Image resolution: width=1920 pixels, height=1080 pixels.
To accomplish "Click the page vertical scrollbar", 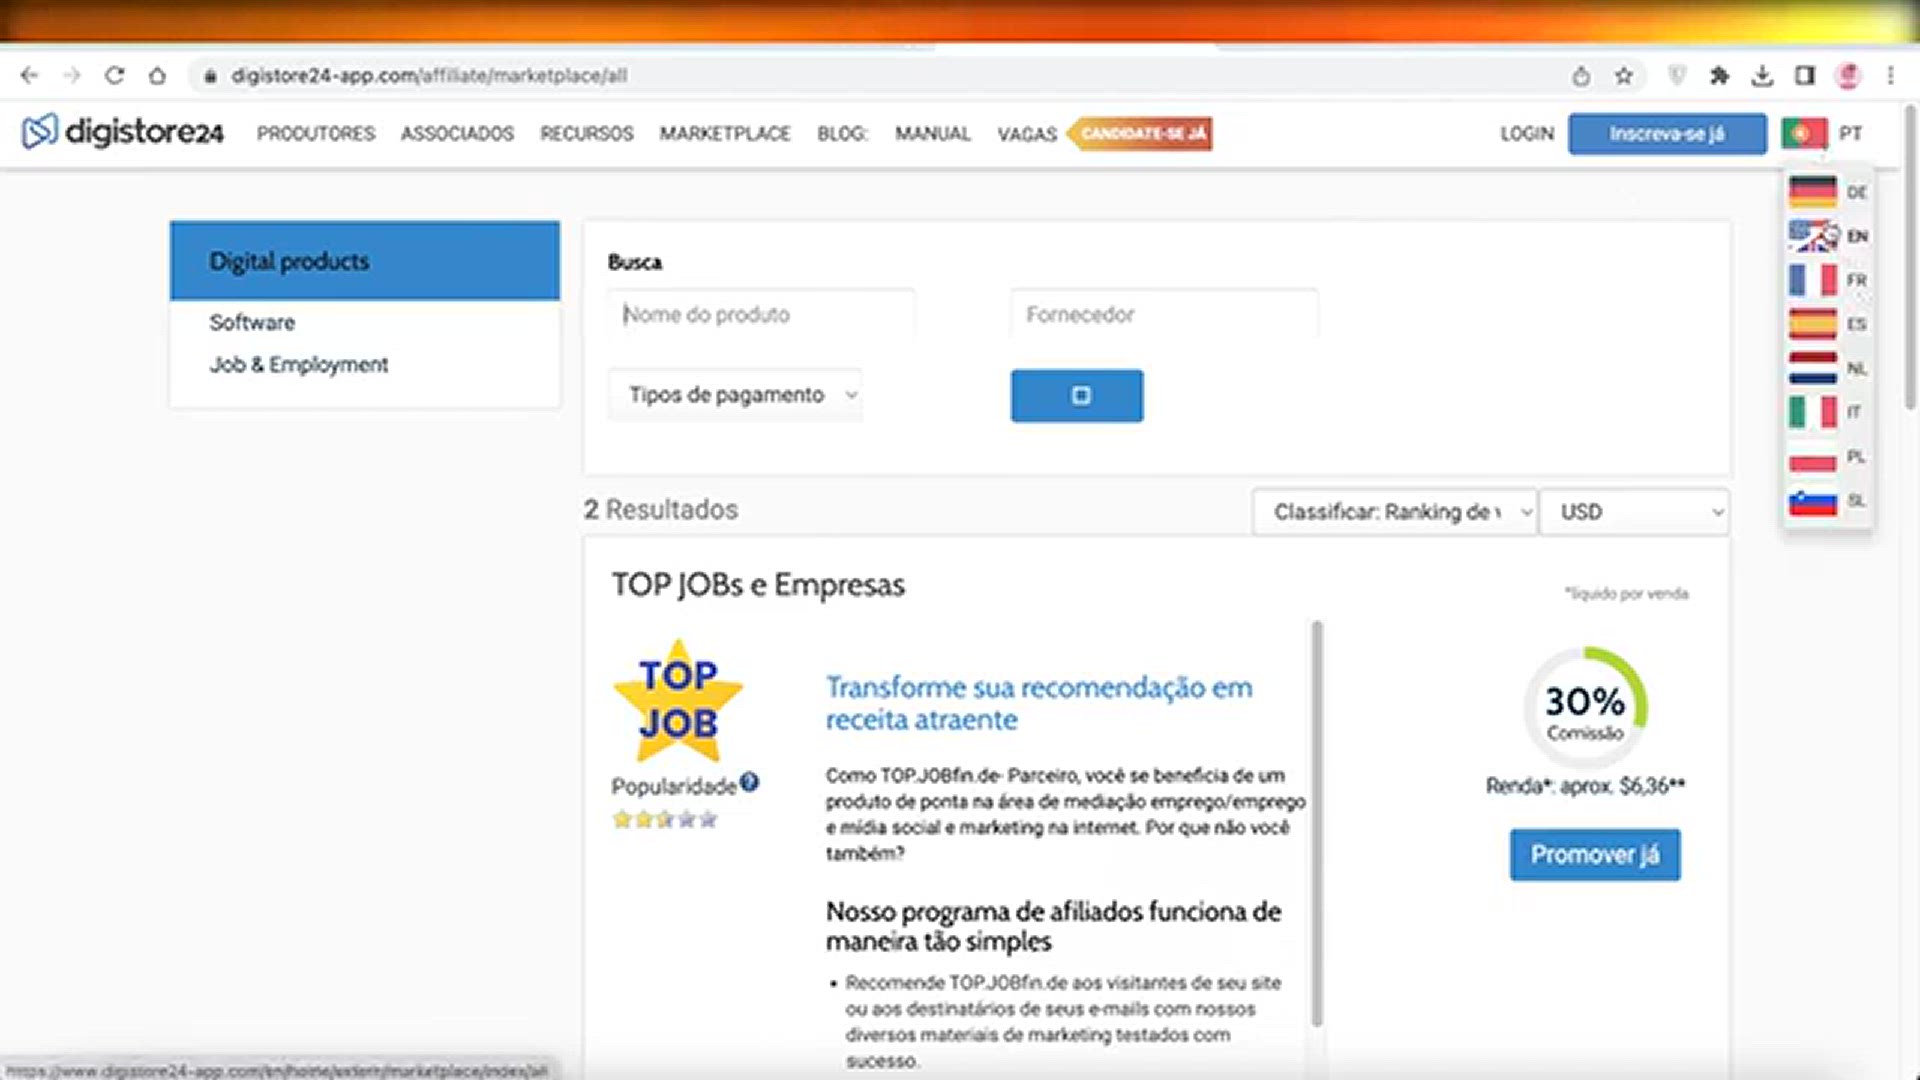I will tap(1910, 255).
